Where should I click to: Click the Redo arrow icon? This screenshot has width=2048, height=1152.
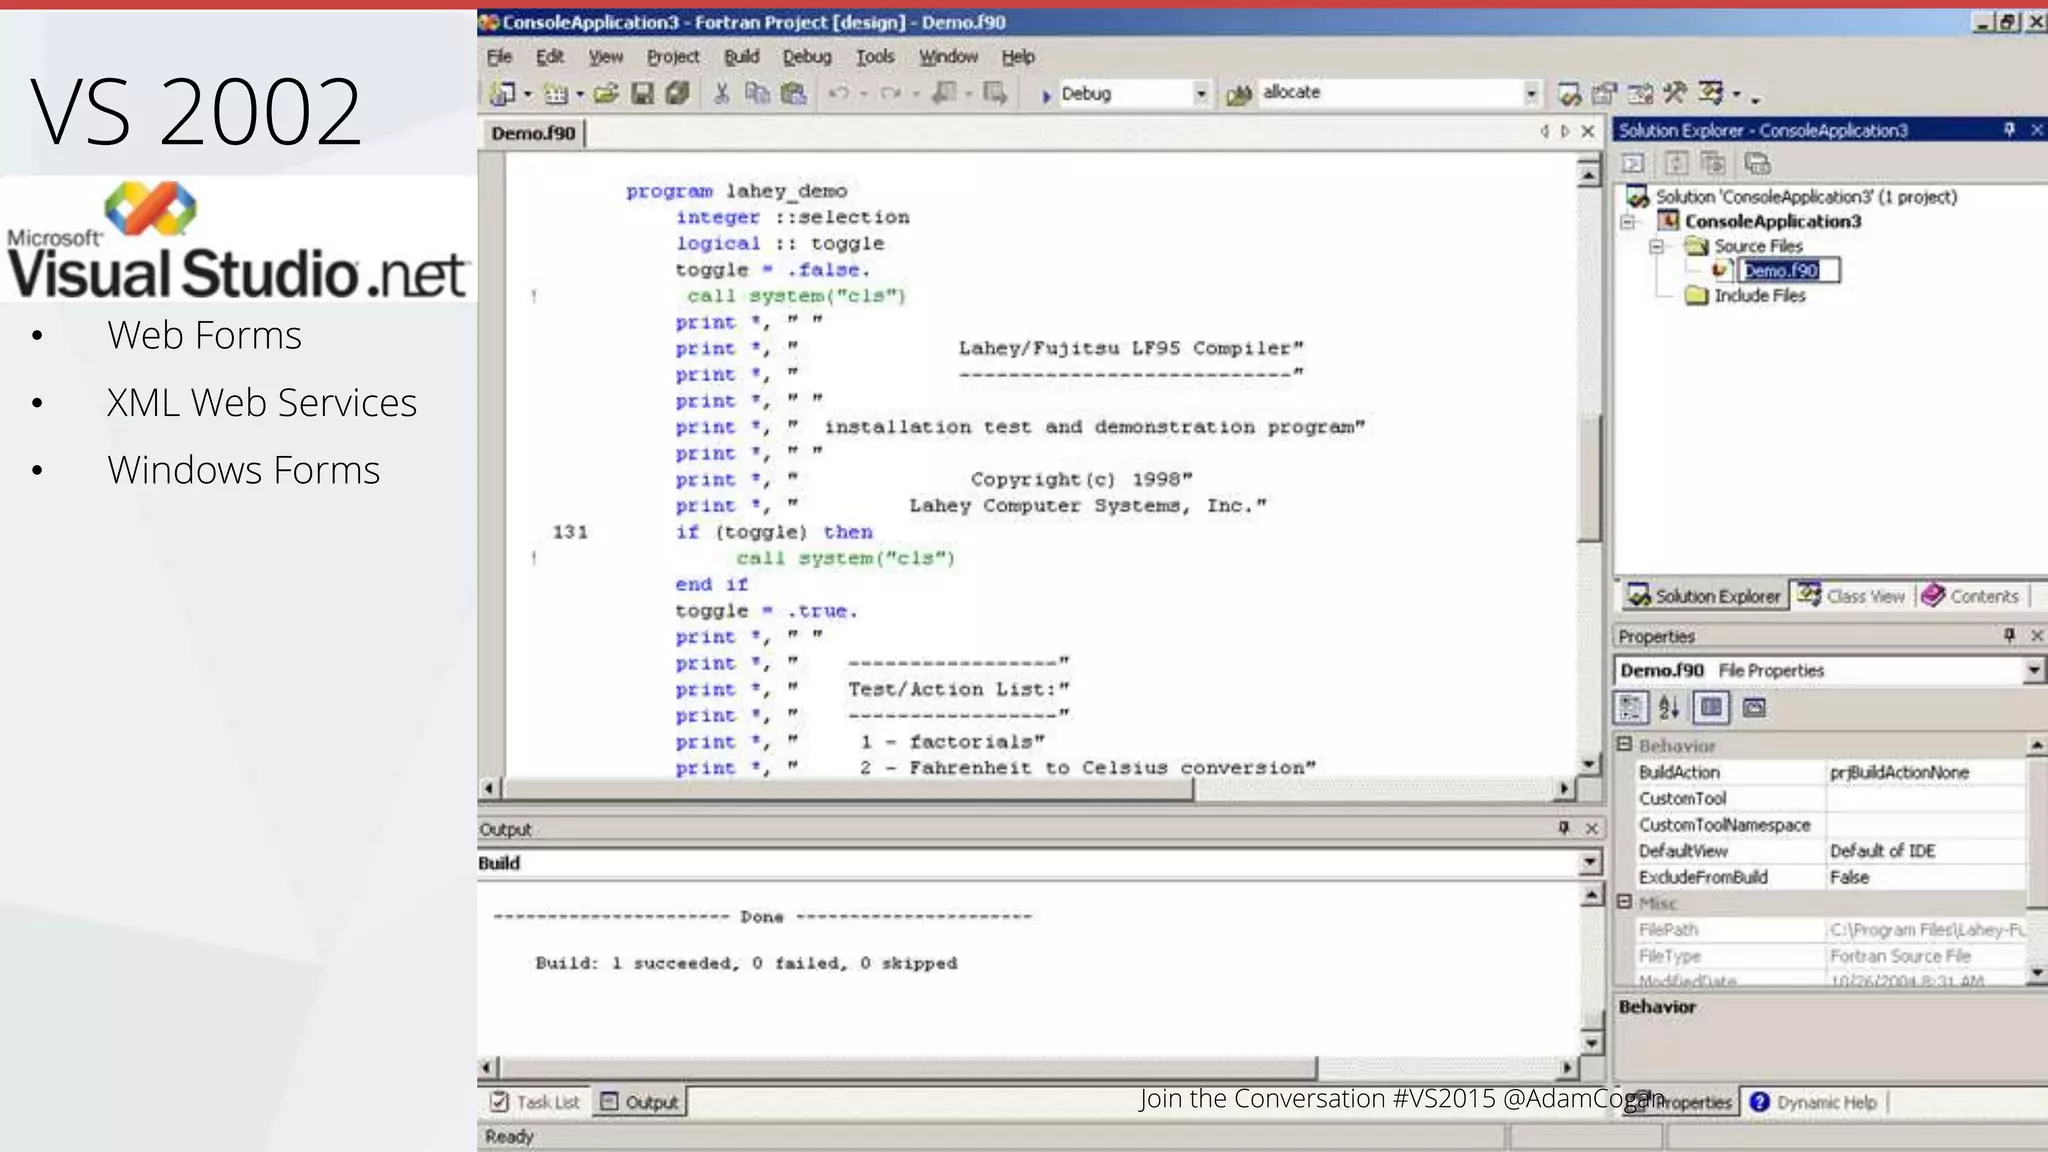[890, 94]
